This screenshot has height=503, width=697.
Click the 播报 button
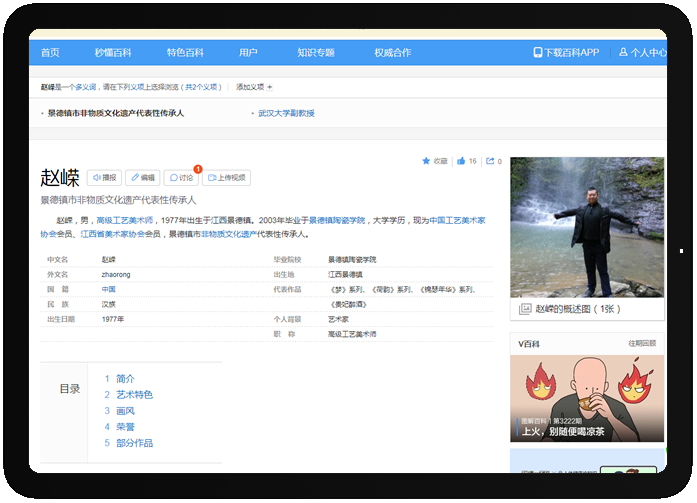click(x=104, y=178)
